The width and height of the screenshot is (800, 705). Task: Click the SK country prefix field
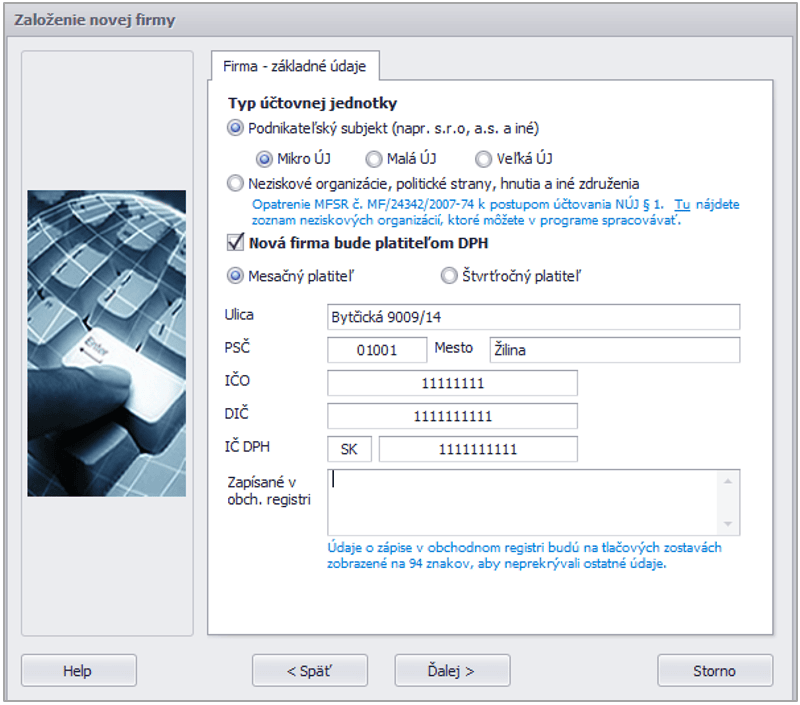coord(349,449)
